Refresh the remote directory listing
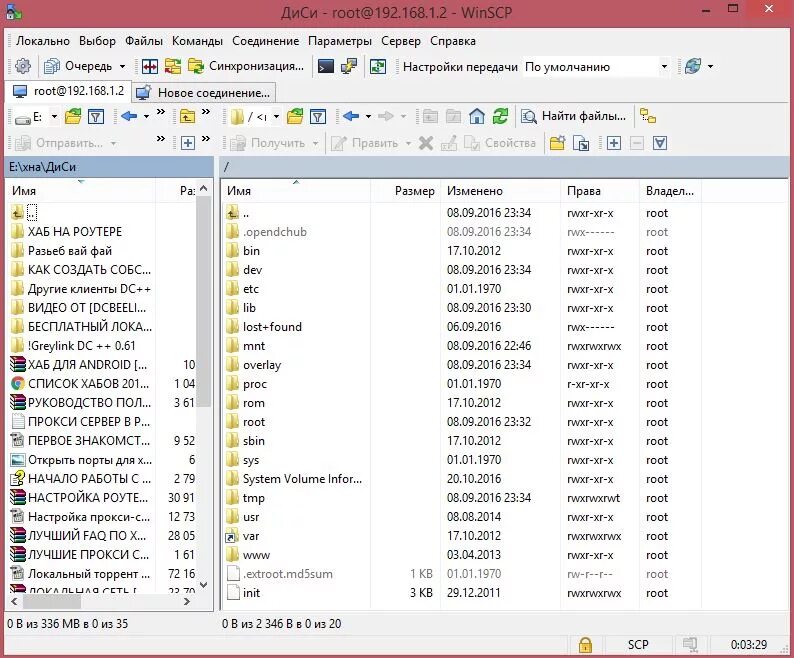Image resolution: width=794 pixels, height=658 pixels. click(500, 117)
